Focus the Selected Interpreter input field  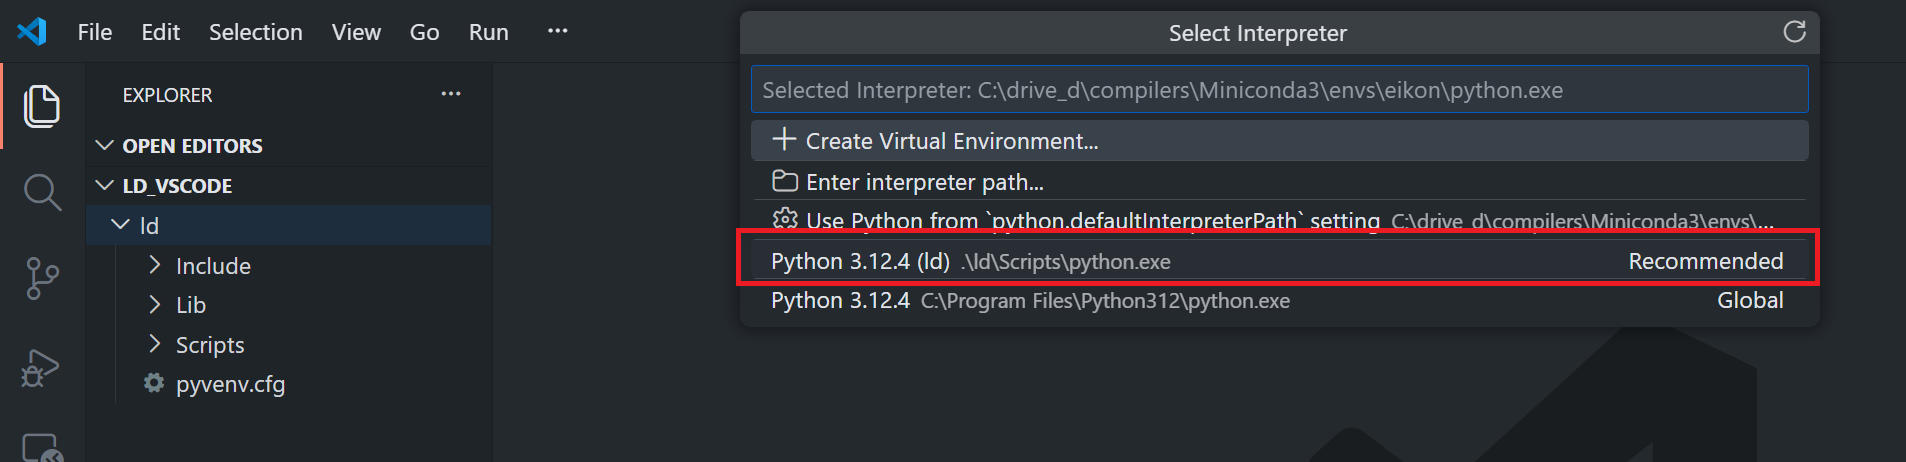coord(1279,90)
